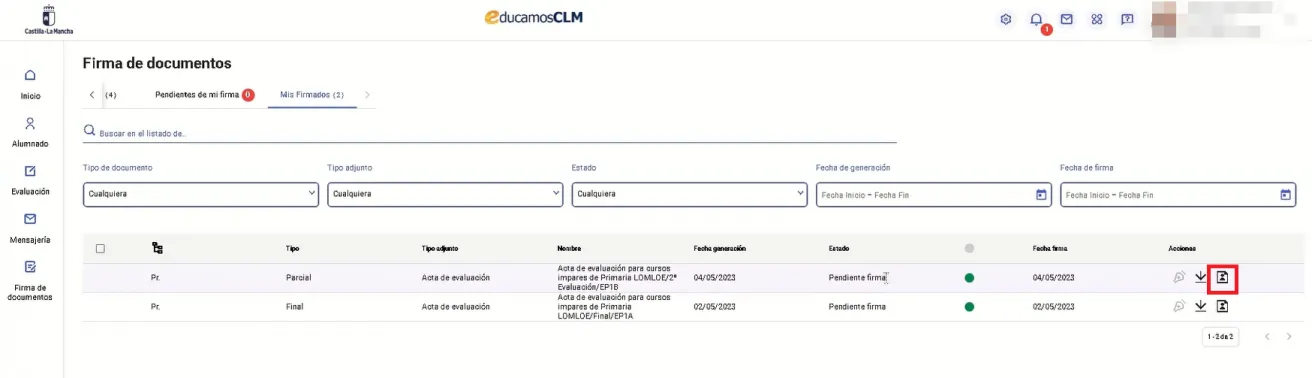Sort by Estado column header
Image resolution: width=1312 pixels, height=378 pixels.
point(840,247)
